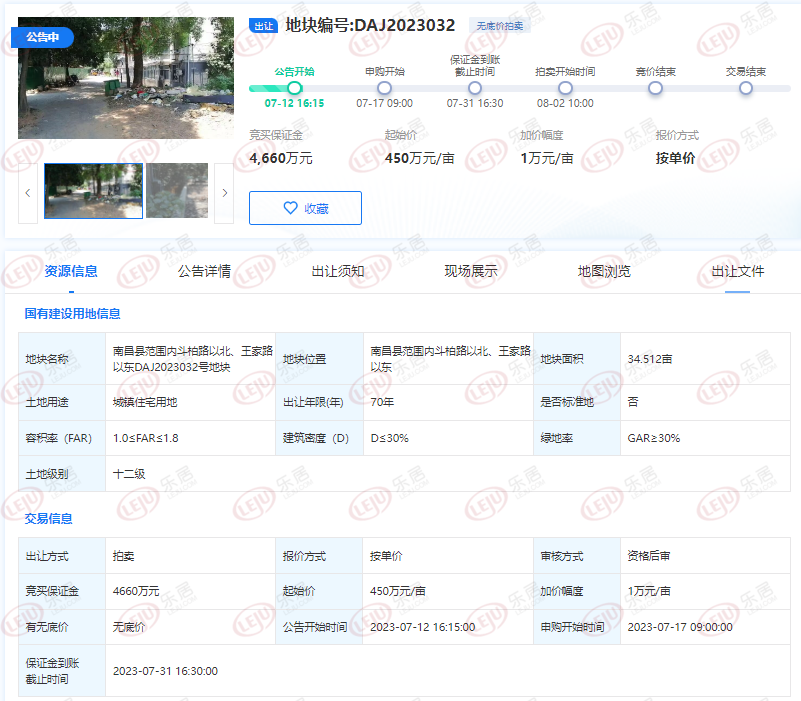Switch to the 公告详情 tab
This screenshot has width=801, height=701.
[204, 271]
